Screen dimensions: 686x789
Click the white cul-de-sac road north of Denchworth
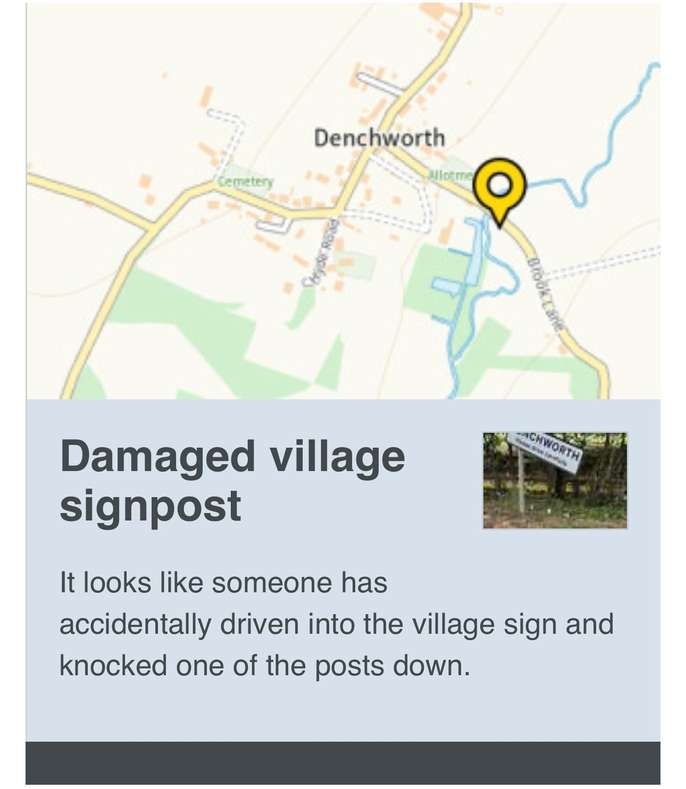point(381,83)
